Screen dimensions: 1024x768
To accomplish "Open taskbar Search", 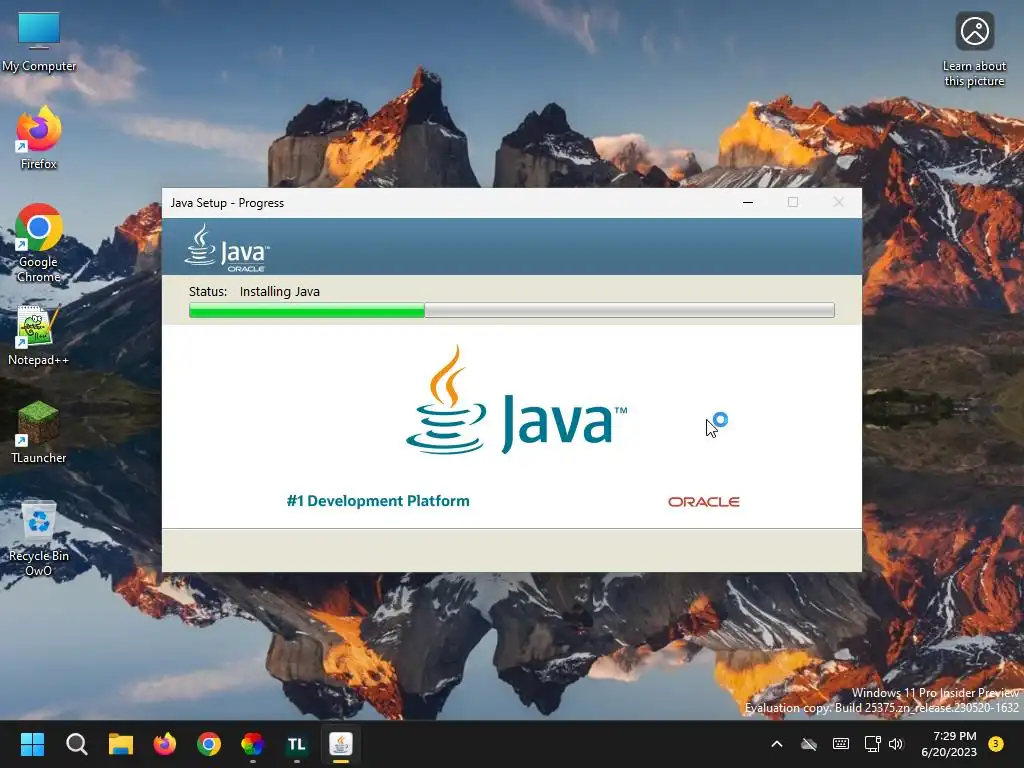I will (x=76, y=744).
